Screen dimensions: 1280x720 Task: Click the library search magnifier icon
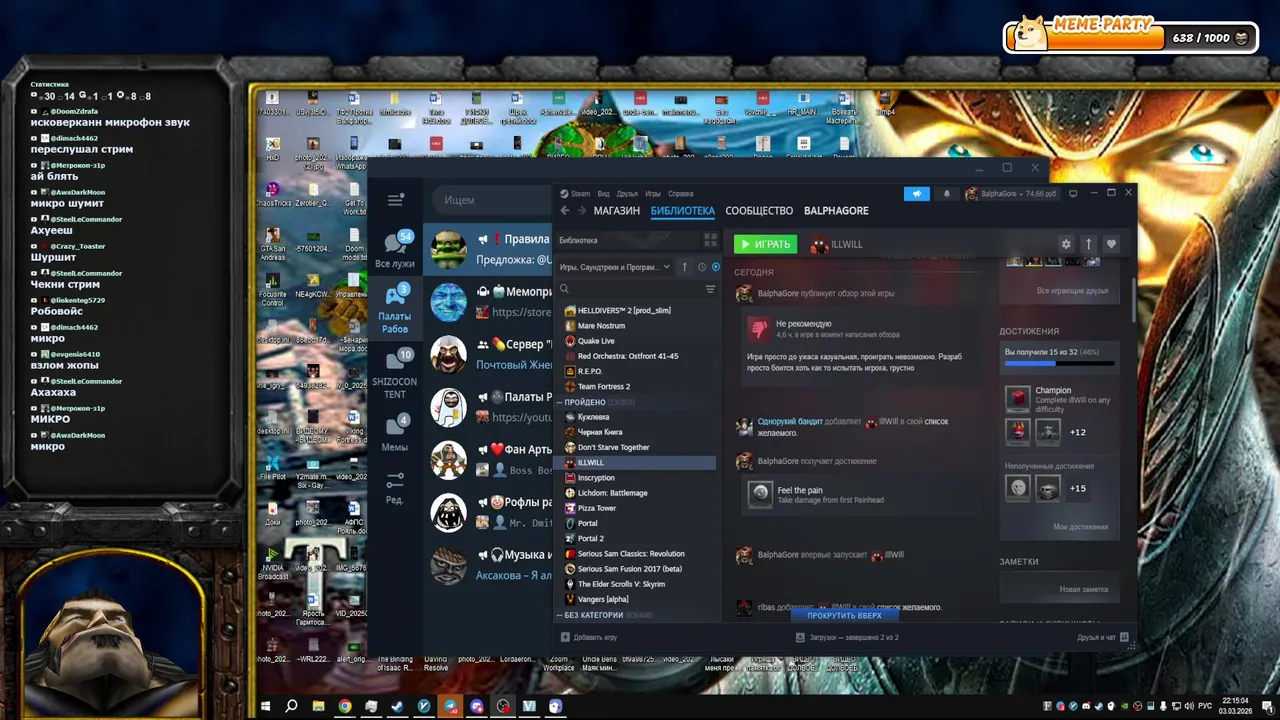tap(564, 289)
